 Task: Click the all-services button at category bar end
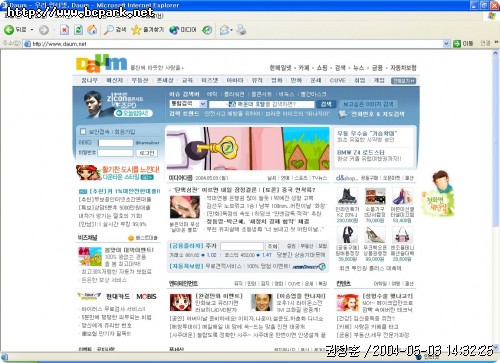(x=404, y=81)
